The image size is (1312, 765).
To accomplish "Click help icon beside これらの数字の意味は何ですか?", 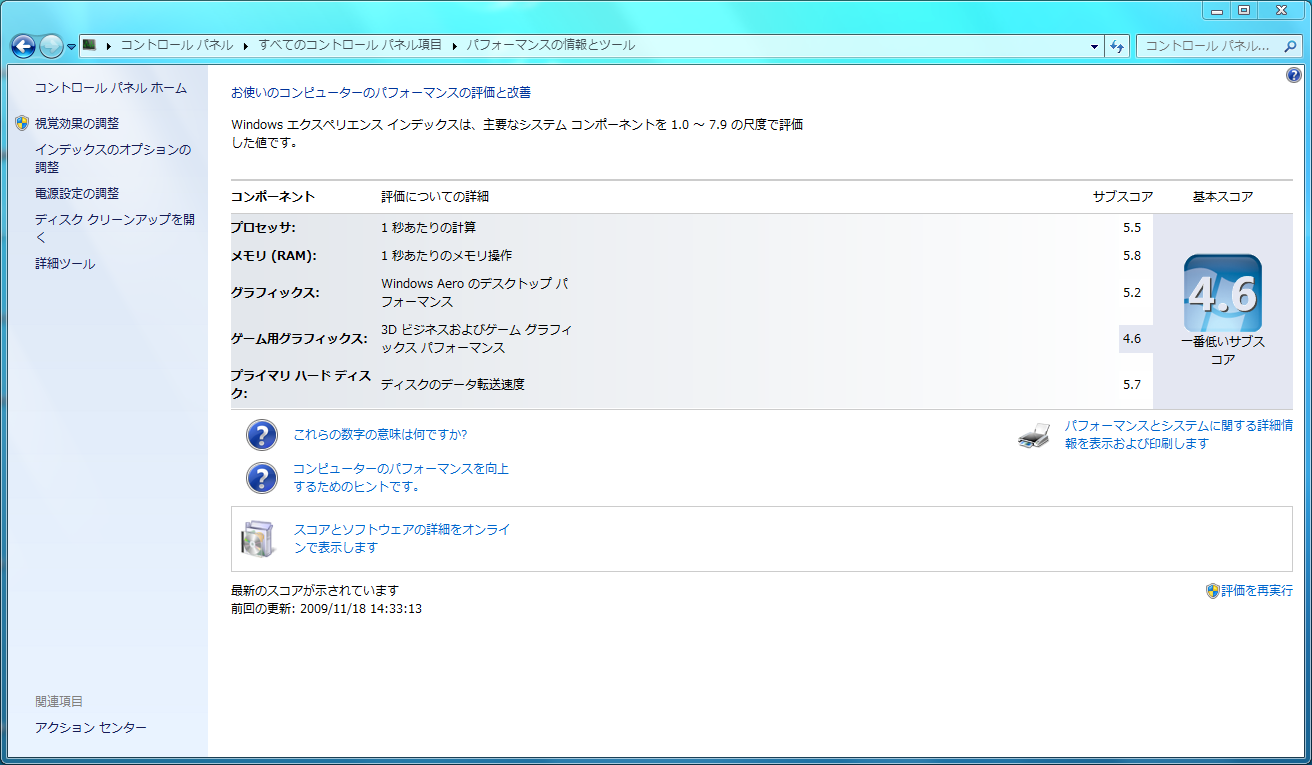I will [x=261, y=435].
